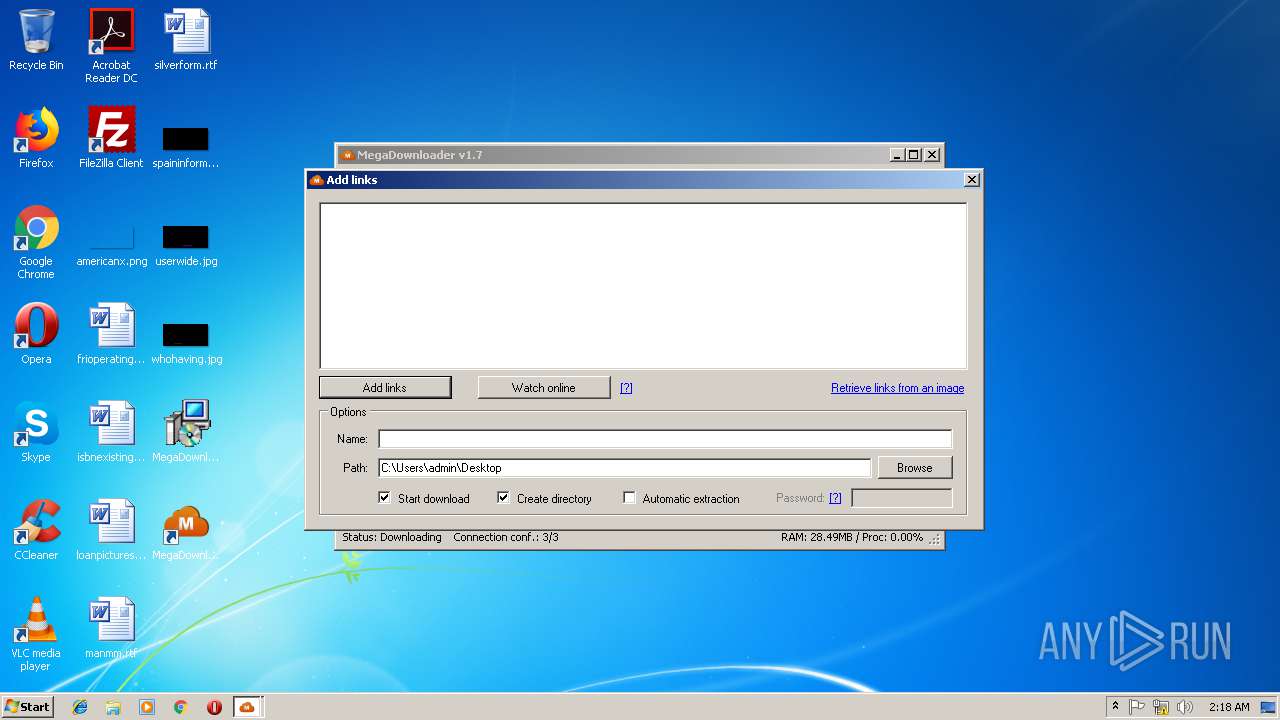Select isbnexisting document on desktop
This screenshot has width=1280, height=720.
point(111,432)
